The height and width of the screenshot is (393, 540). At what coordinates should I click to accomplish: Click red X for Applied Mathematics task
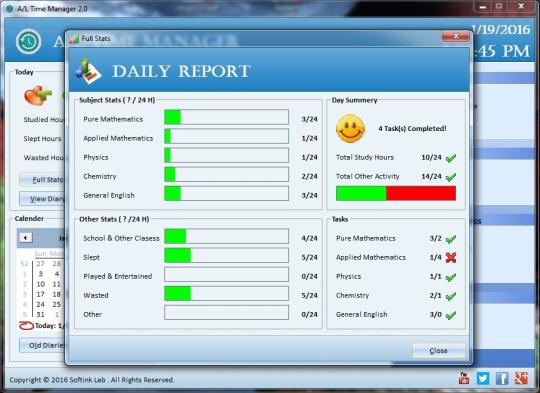pos(451,258)
